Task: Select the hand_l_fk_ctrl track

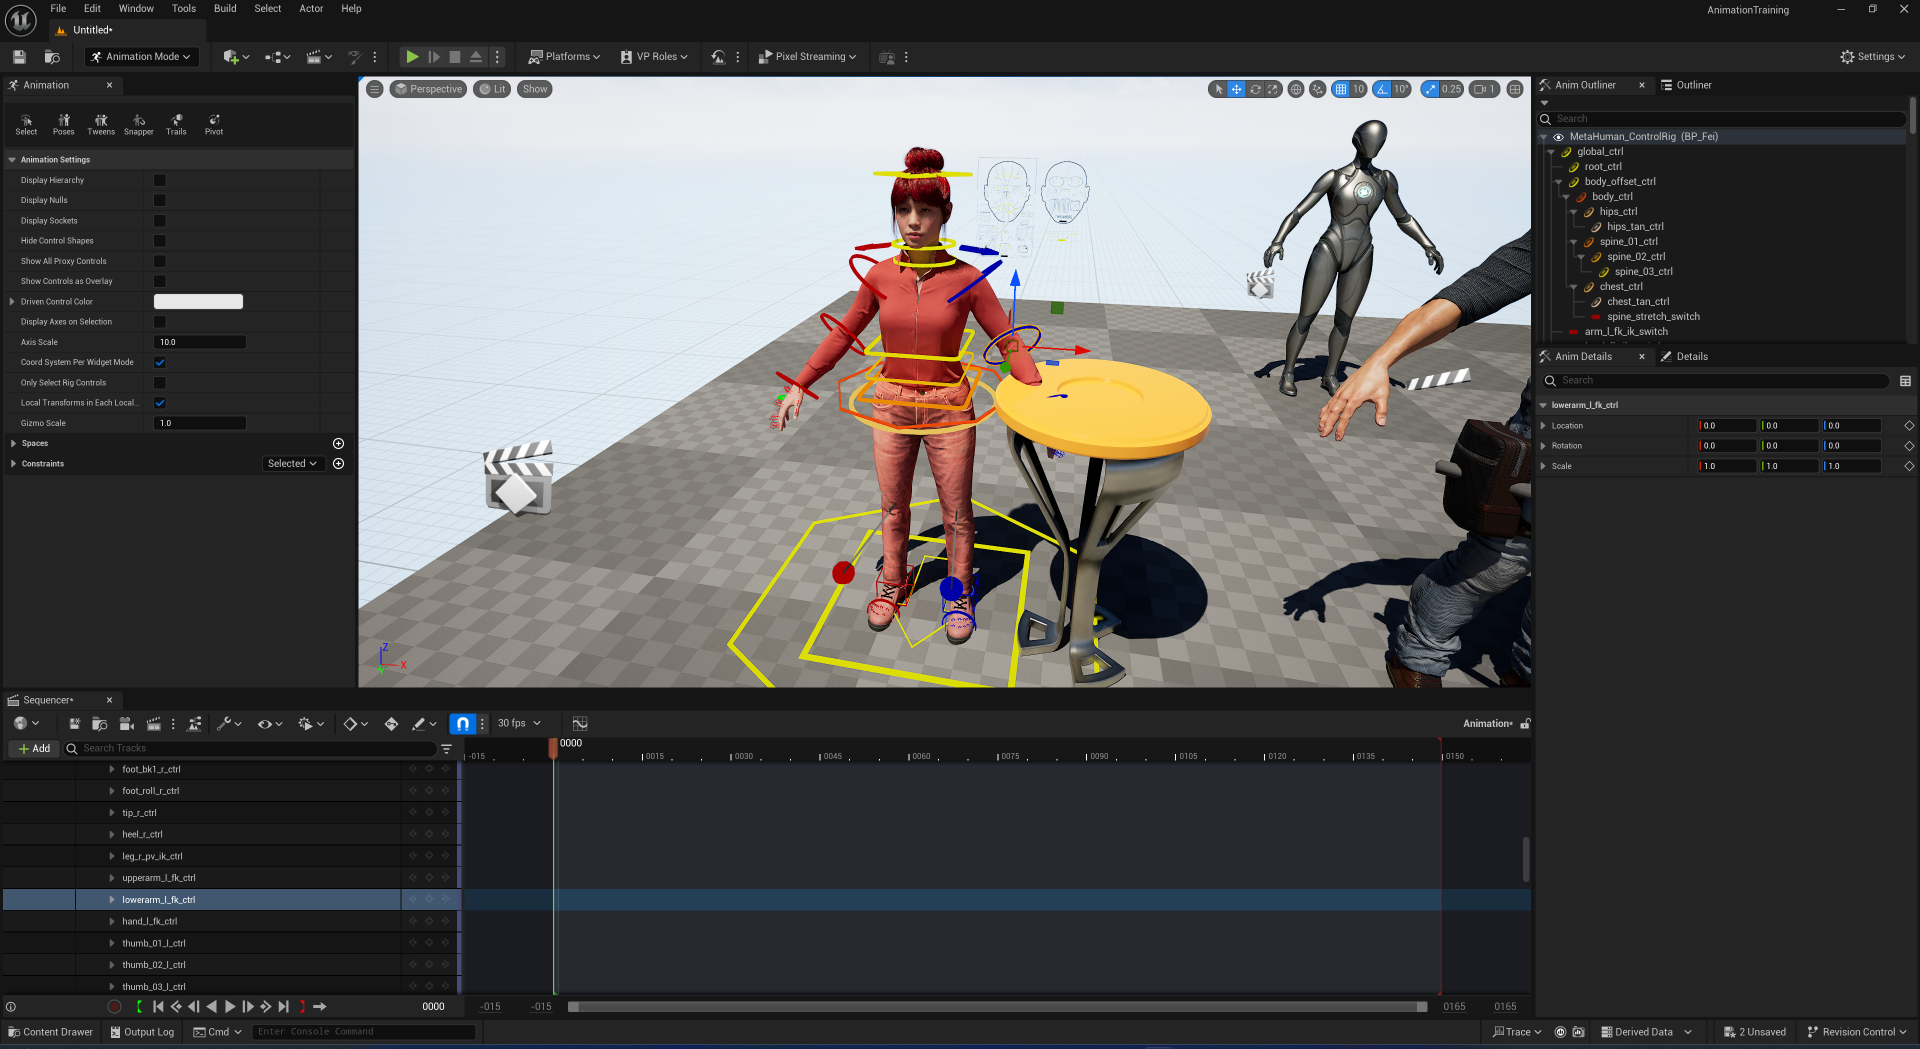Action: click(150, 921)
